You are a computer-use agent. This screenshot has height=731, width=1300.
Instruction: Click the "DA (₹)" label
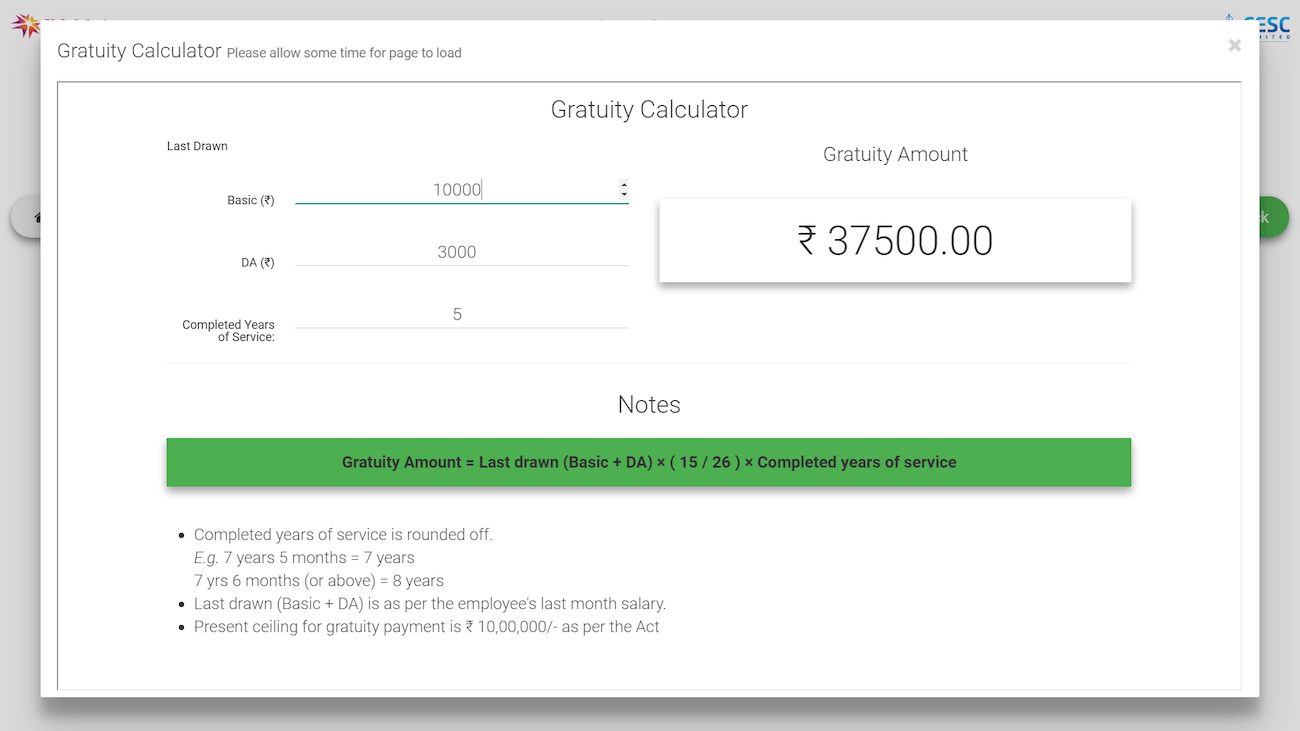tap(257, 263)
